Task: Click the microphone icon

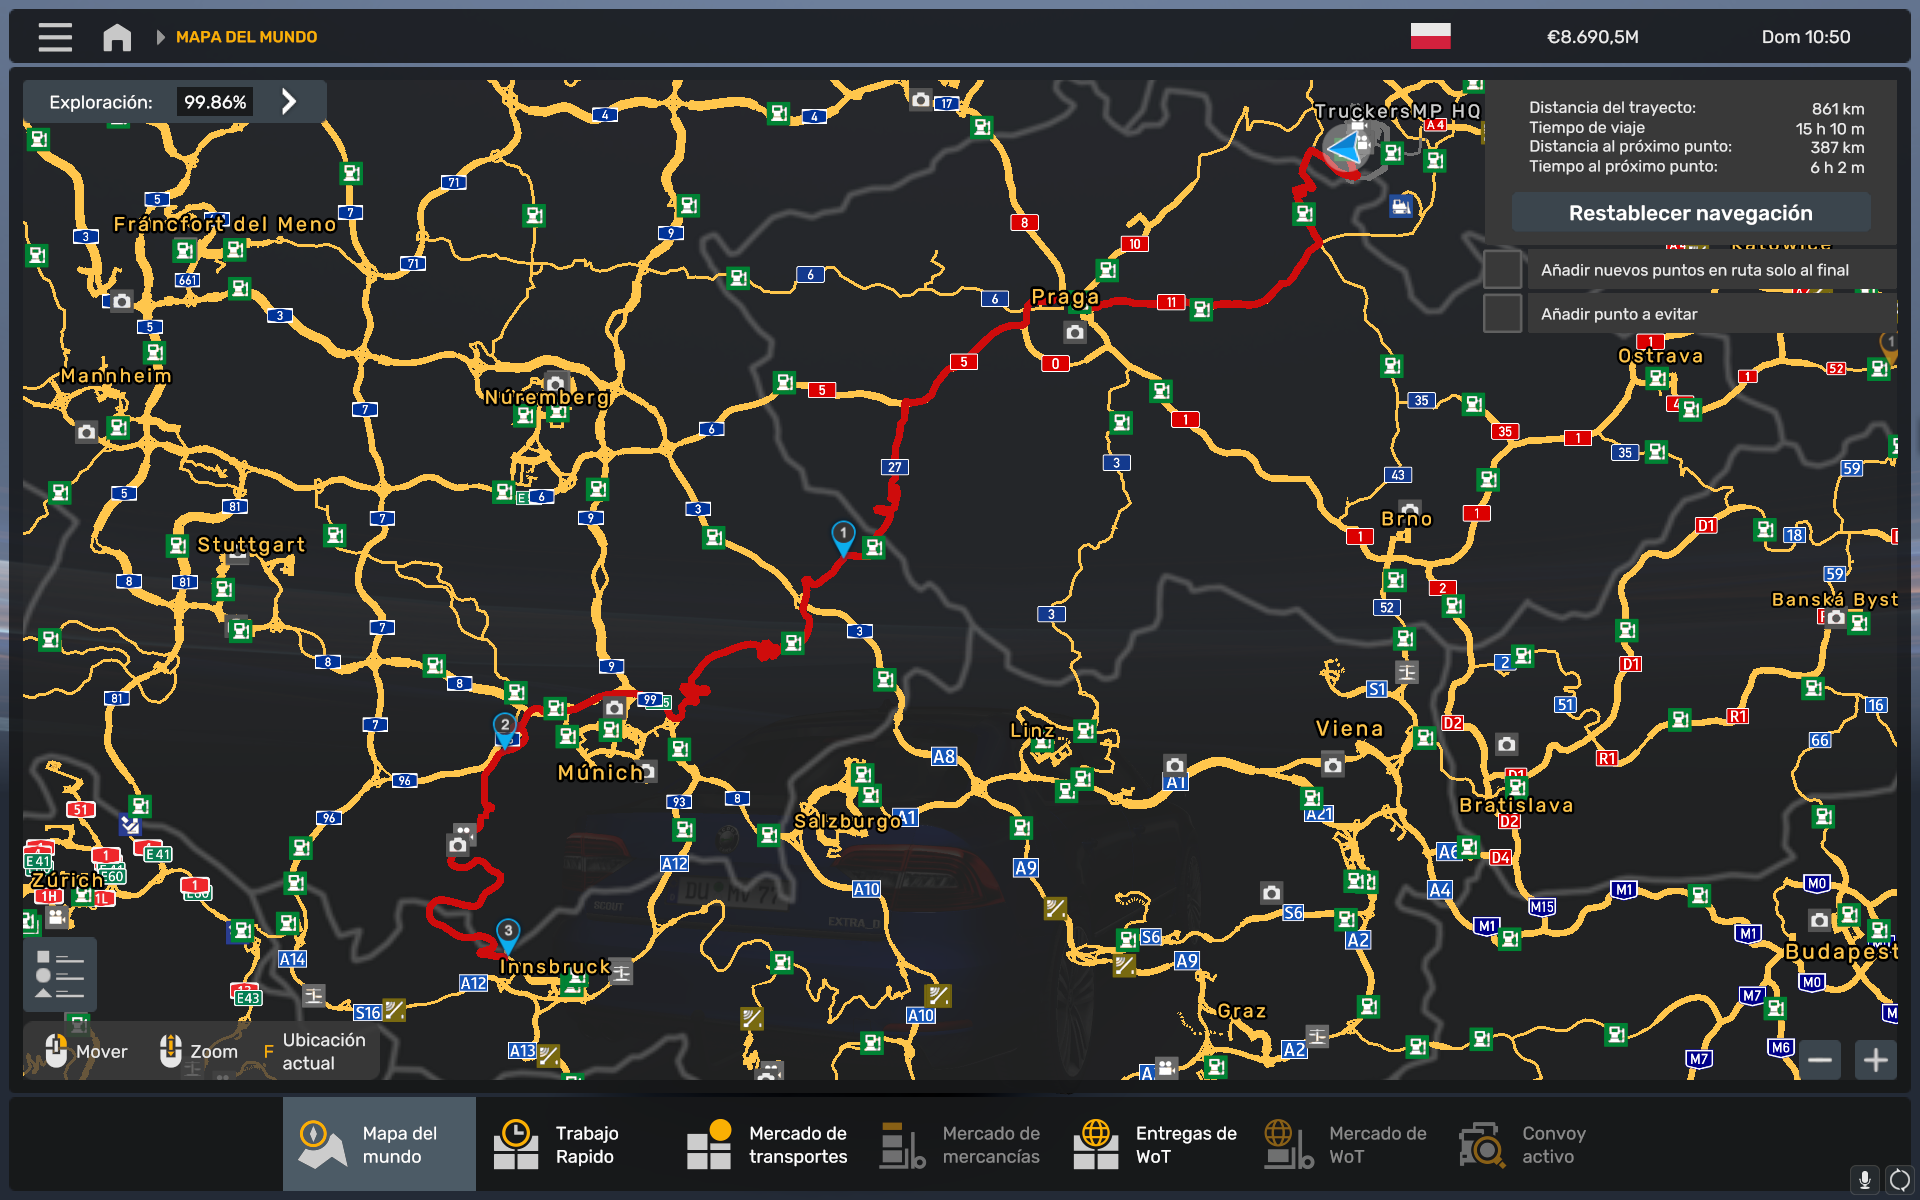Action: click(1864, 1180)
